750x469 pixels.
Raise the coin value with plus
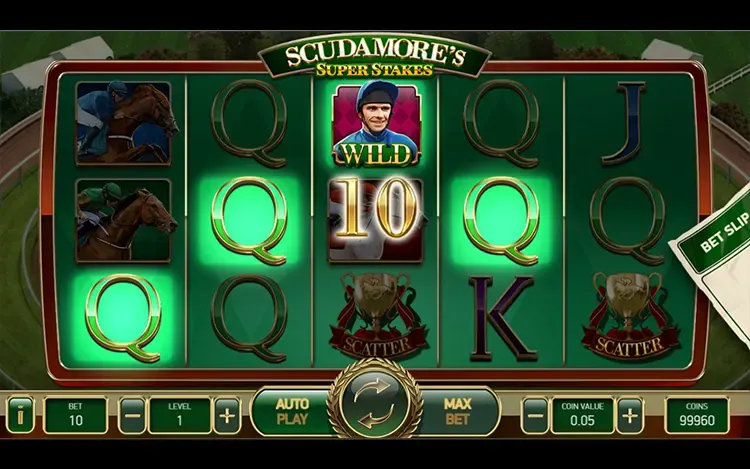[x=629, y=415]
